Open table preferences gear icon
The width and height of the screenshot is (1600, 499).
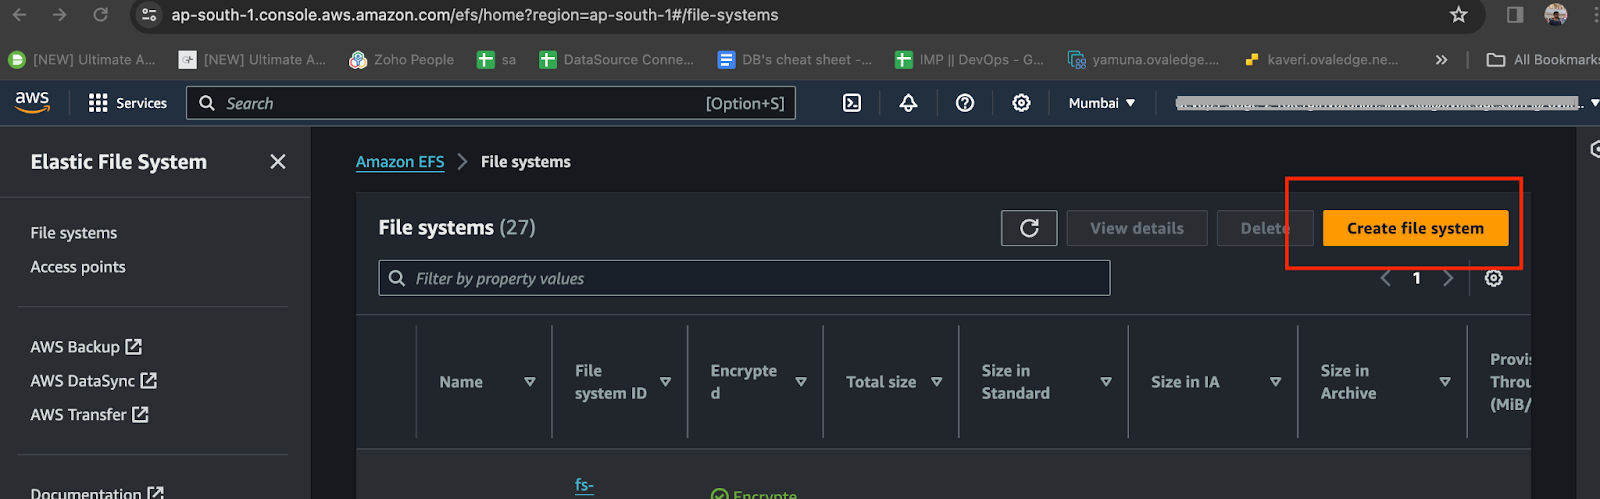tap(1493, 278)
